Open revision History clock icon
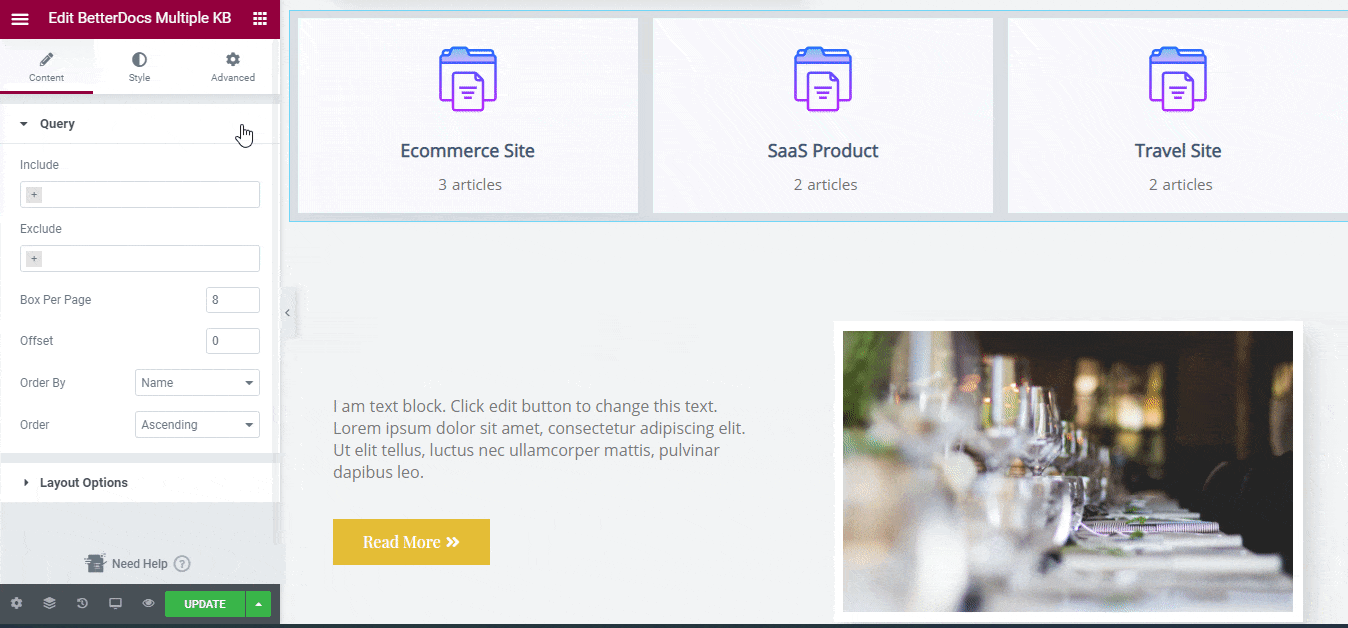This screenshot has height=628, width=1348. [82, 604]
